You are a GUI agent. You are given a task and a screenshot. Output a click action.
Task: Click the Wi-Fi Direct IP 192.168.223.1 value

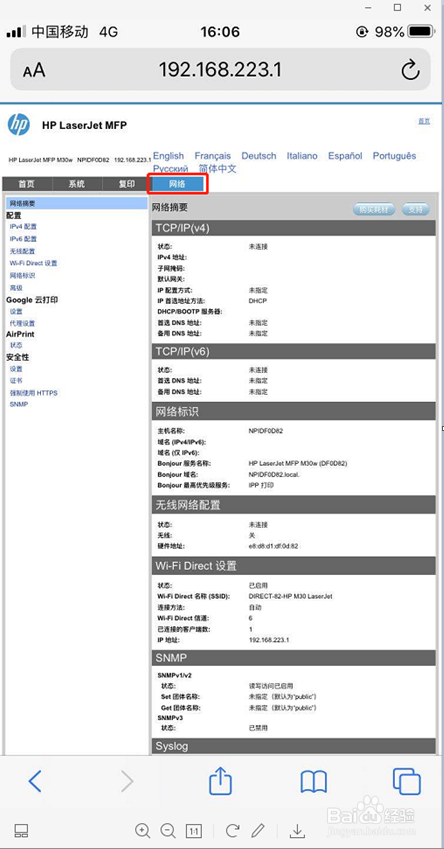[x=269, y=639]
